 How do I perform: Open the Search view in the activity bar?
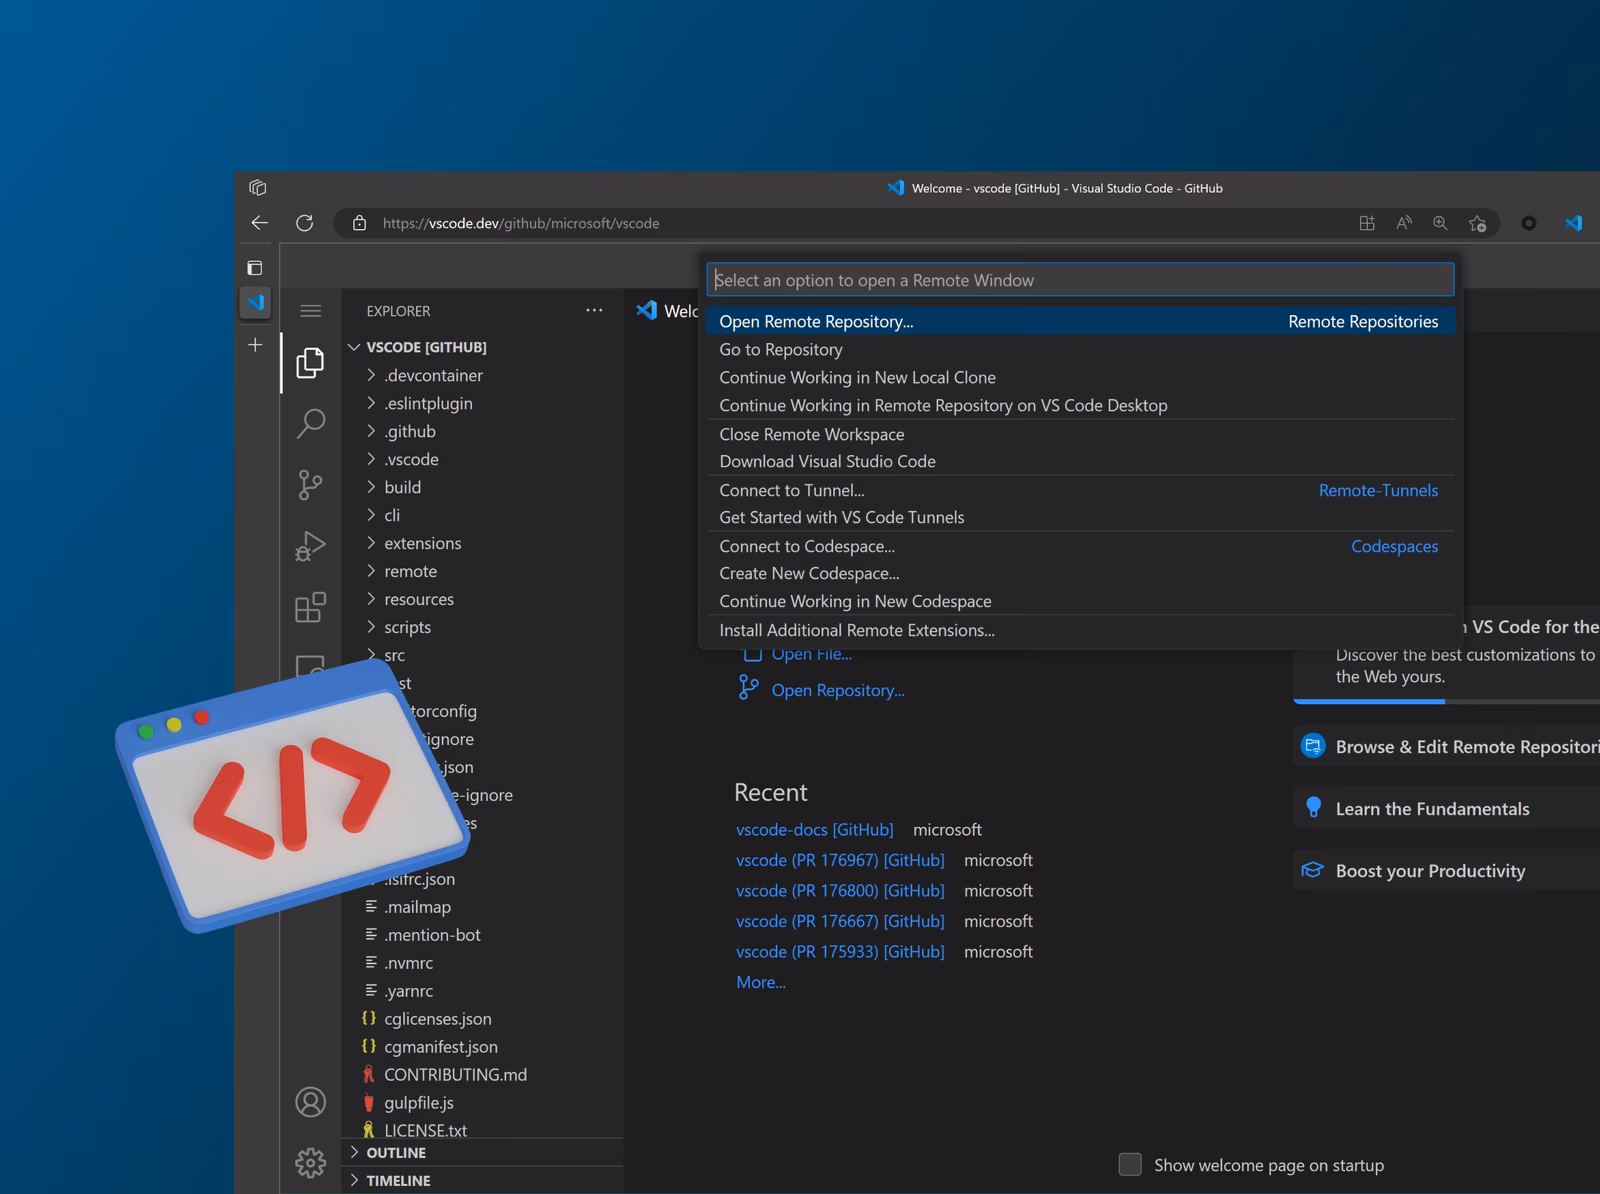(x=310, y=424)
